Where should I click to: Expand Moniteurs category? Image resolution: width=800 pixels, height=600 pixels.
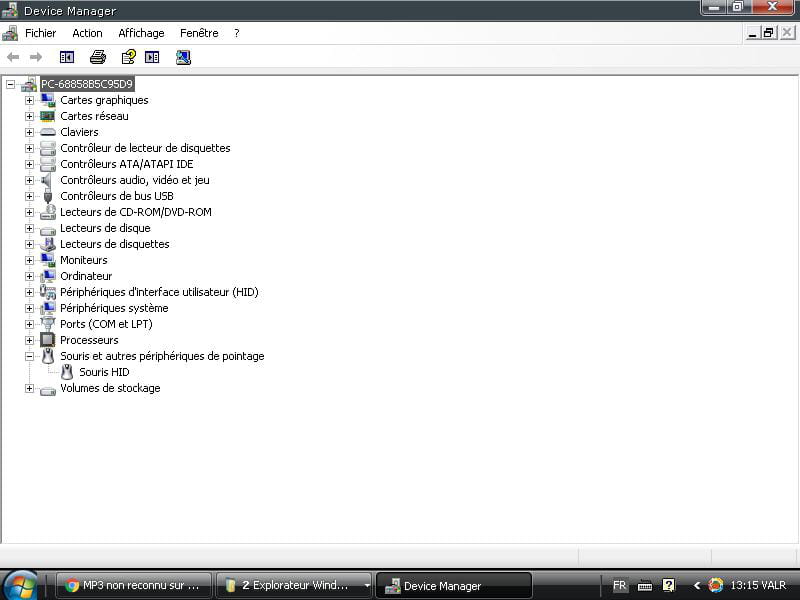coord(29,260)
